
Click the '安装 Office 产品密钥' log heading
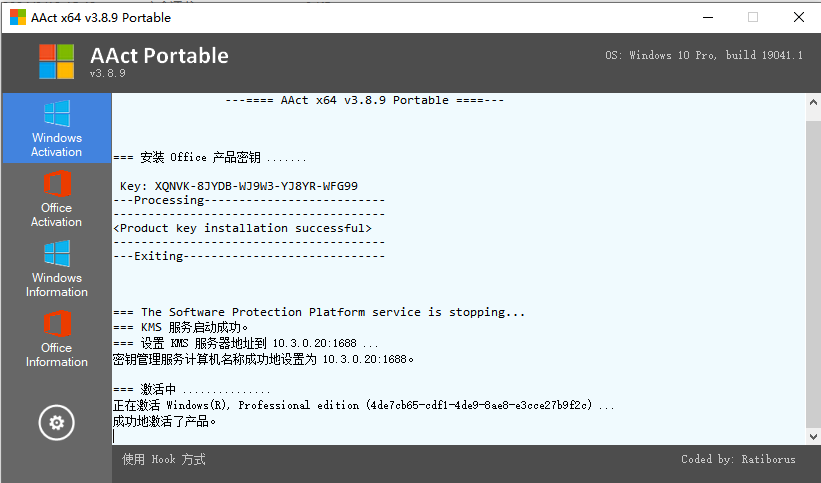tap(209, 157)
